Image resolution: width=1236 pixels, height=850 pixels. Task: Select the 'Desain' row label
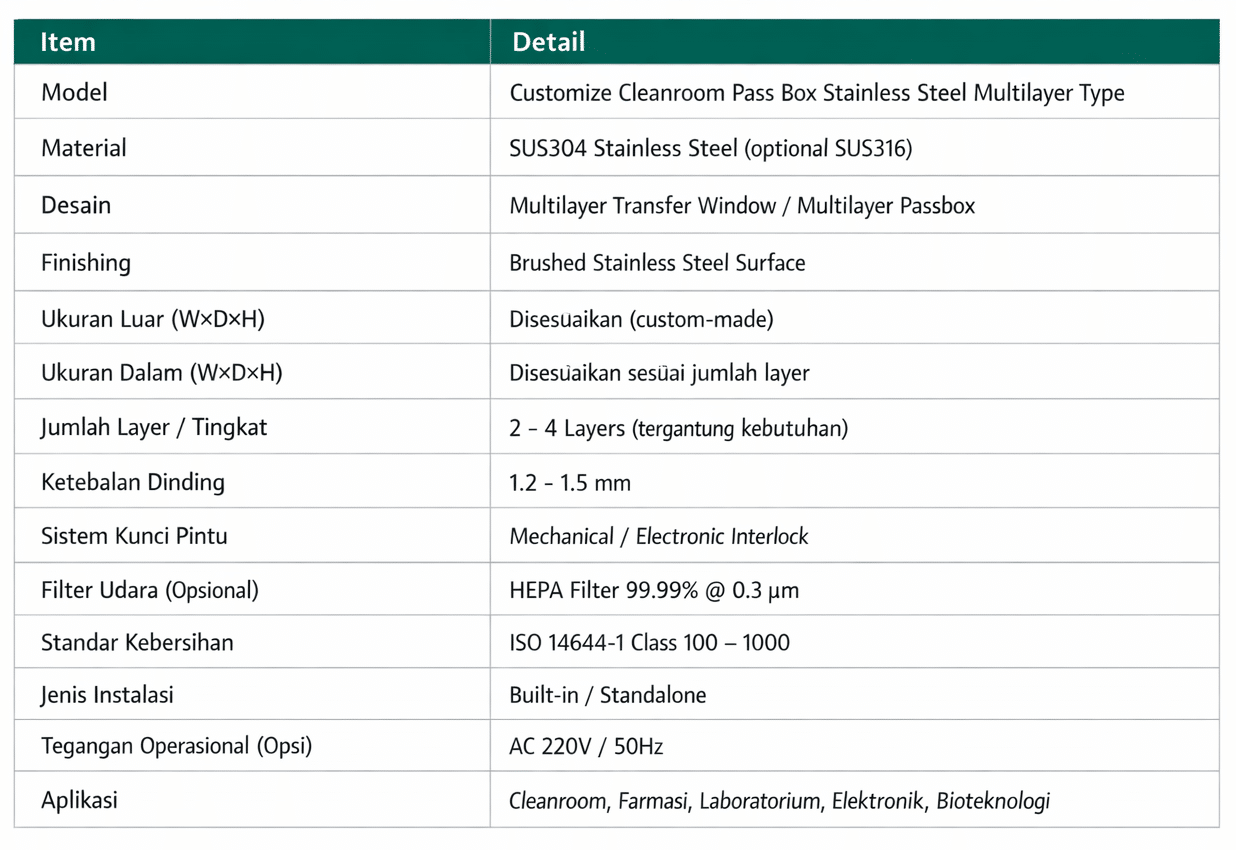pyautogui.click(x=76, y=205)
